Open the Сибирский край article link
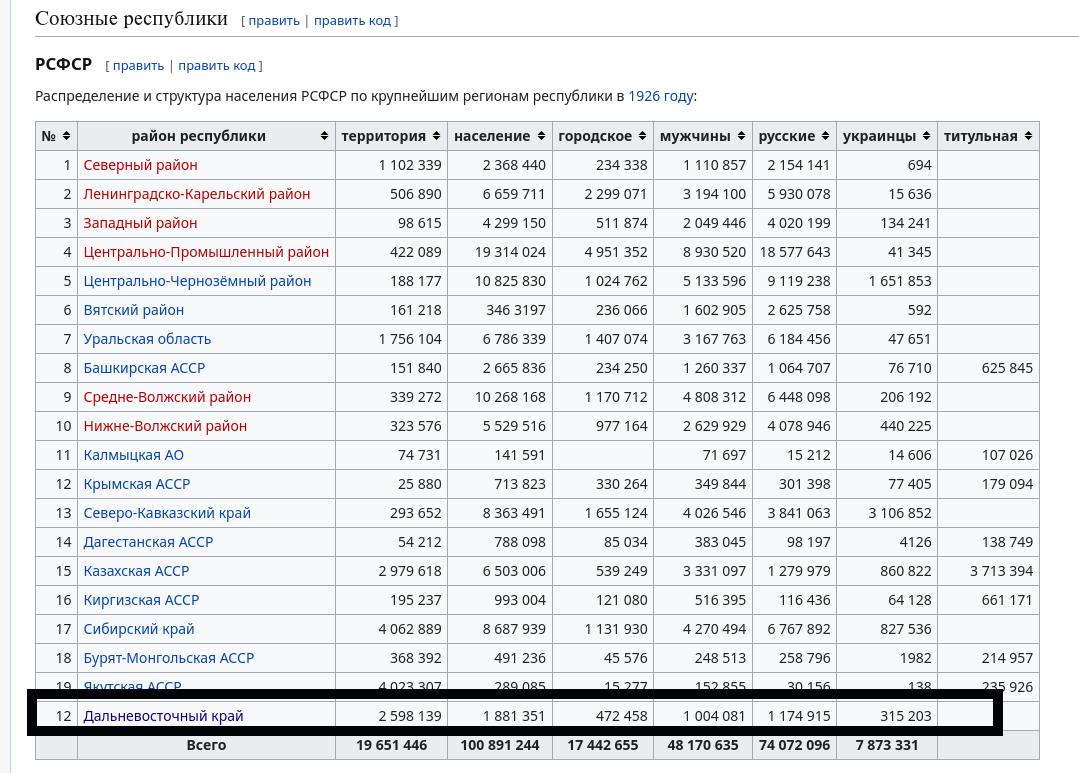Viewport: 1079px width, 773px height. tap(139, 628)
